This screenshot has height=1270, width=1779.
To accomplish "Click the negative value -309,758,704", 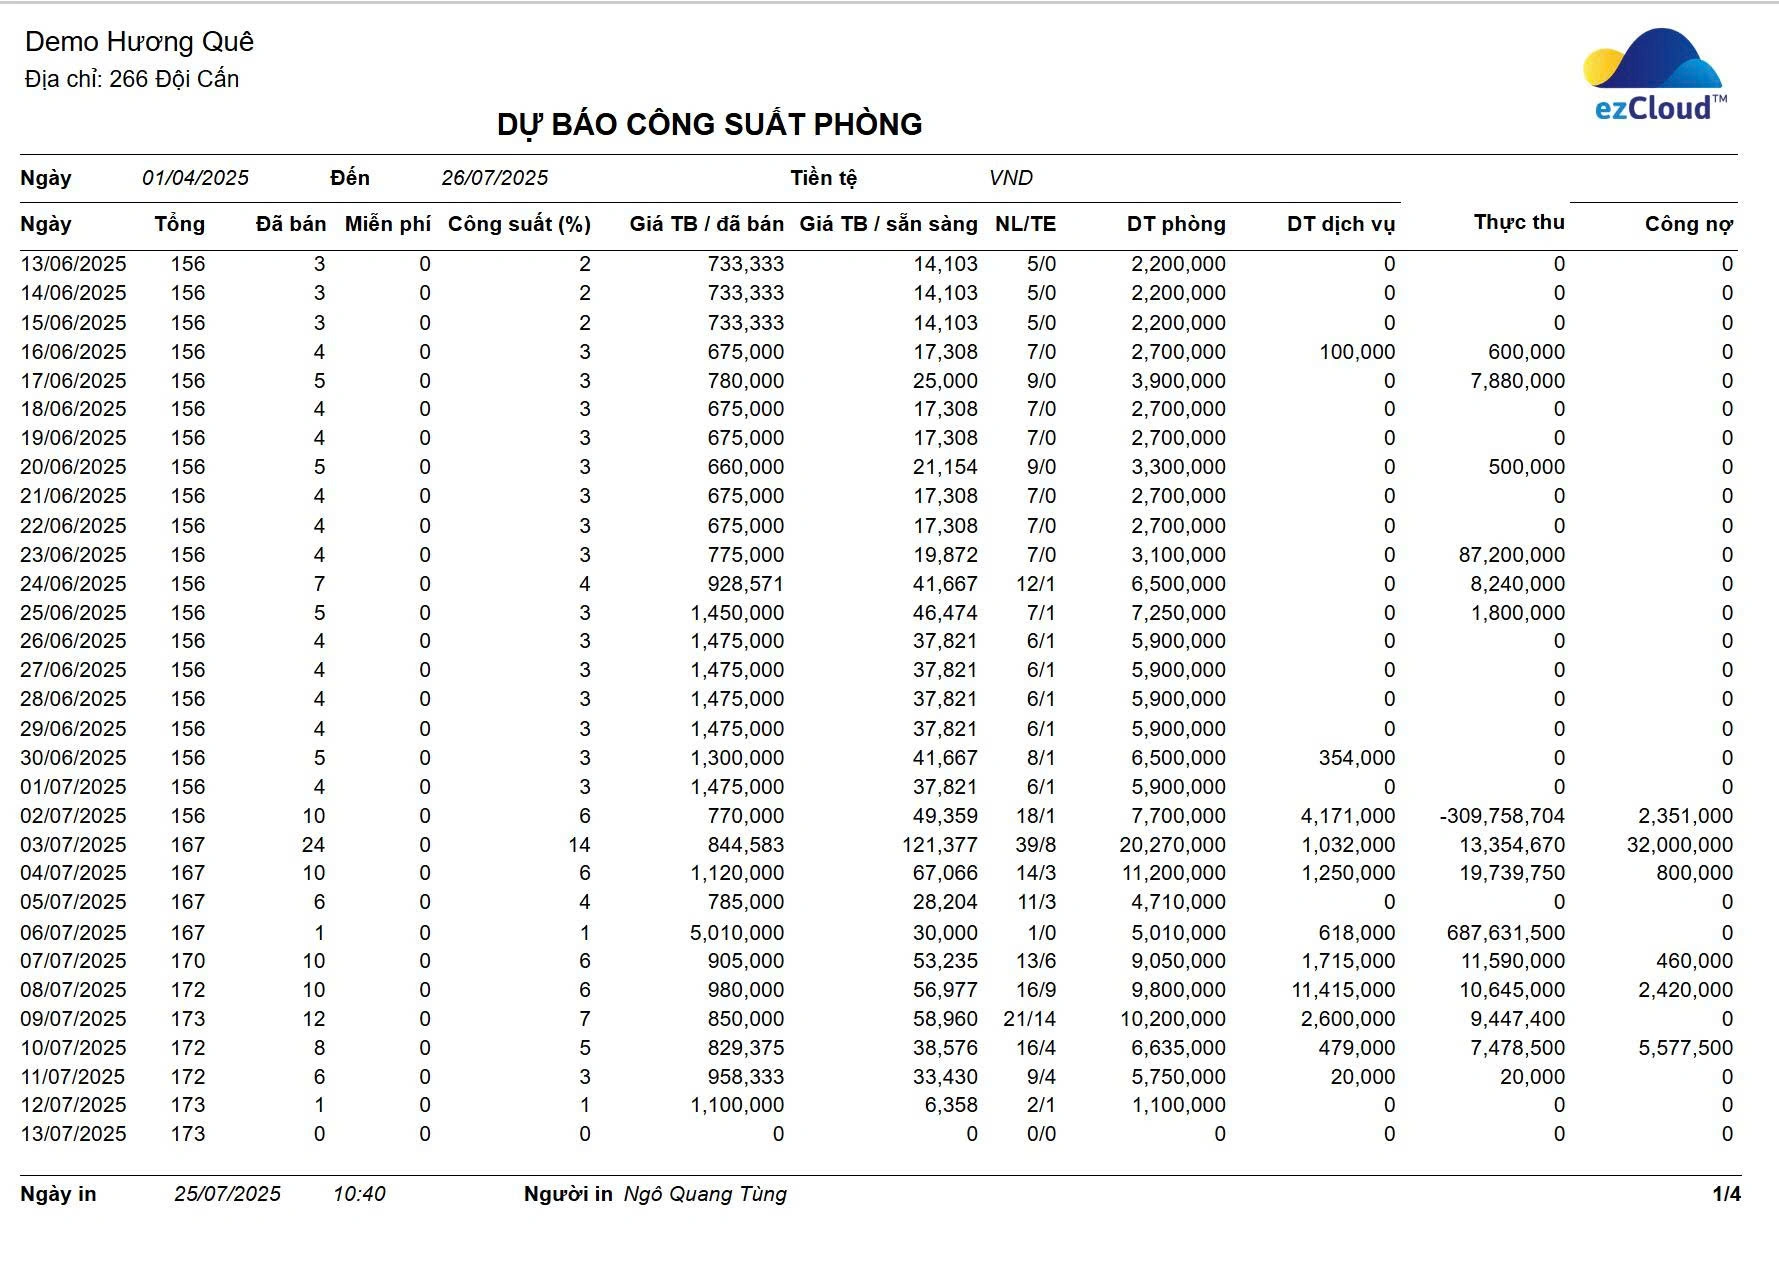I will tap(1502, 816).
